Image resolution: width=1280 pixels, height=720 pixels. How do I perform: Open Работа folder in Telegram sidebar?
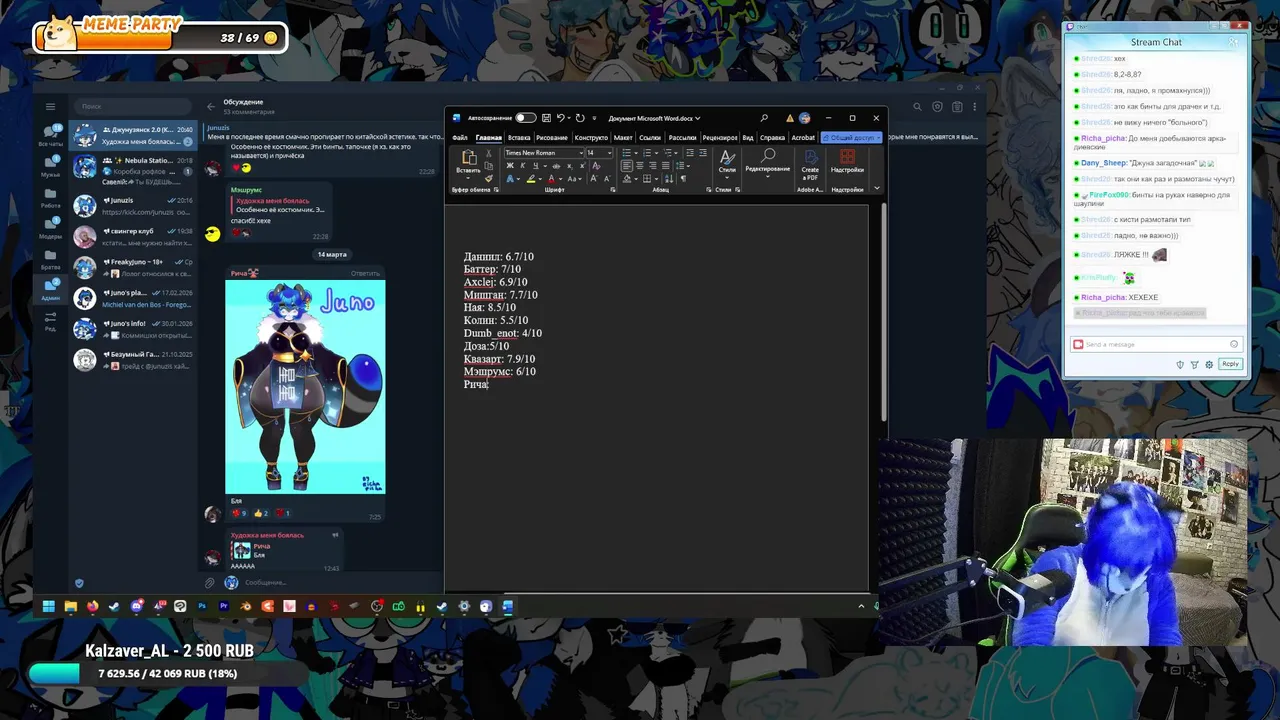click(x=50, y=197)
